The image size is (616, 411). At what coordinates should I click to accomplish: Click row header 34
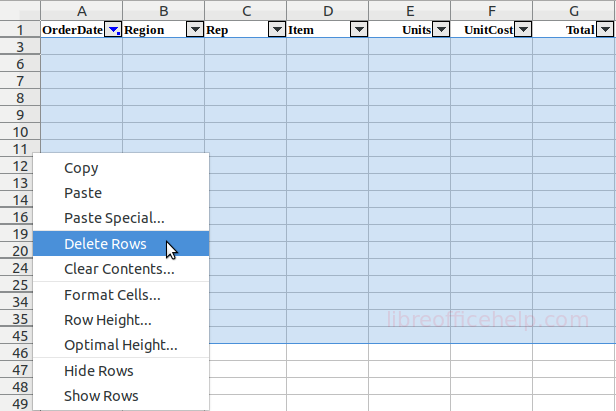point(16,302)
